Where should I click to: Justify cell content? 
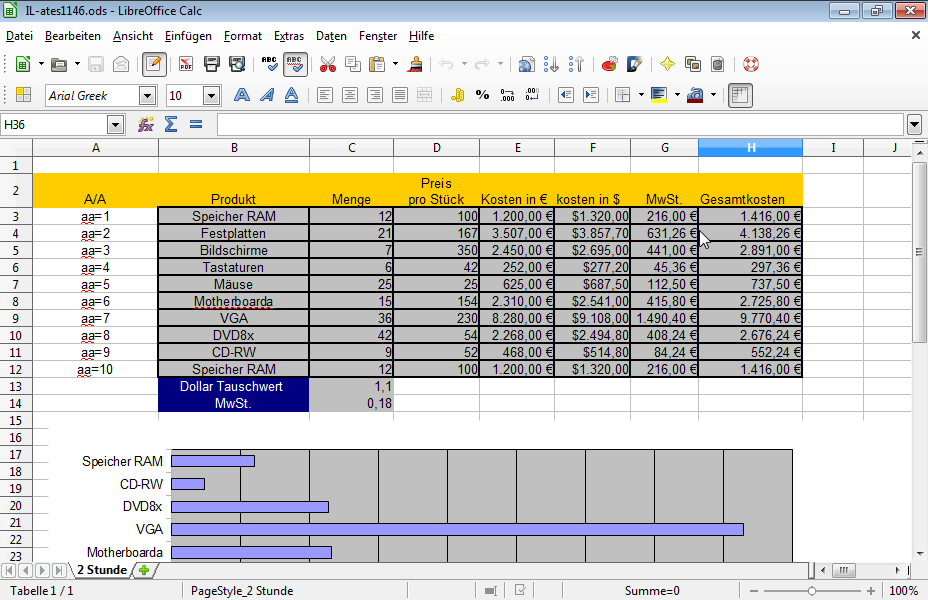coord(400,95)
